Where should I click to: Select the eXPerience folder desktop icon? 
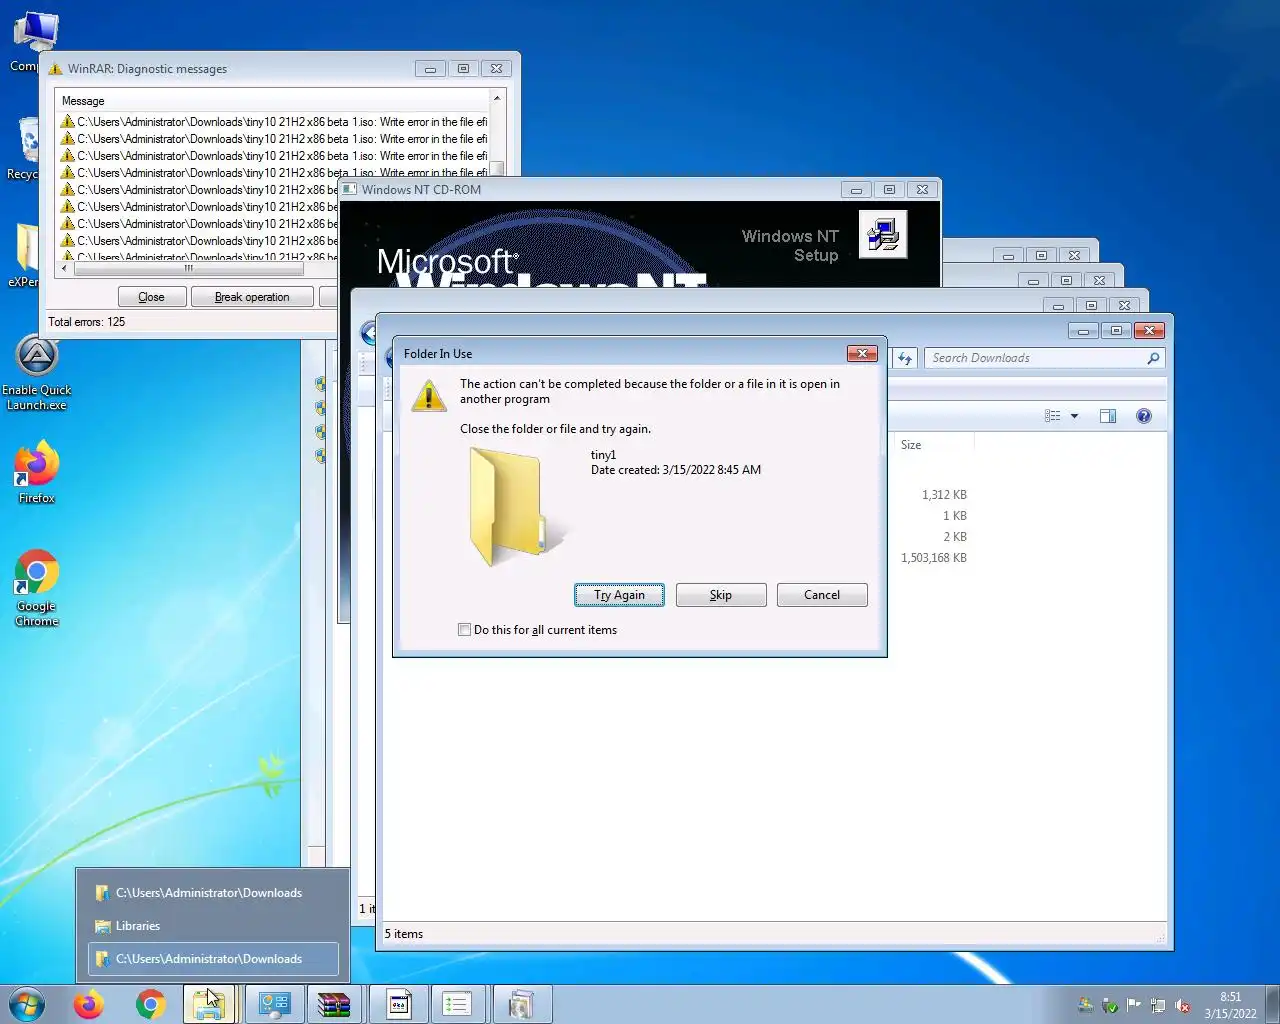(24, 255)
